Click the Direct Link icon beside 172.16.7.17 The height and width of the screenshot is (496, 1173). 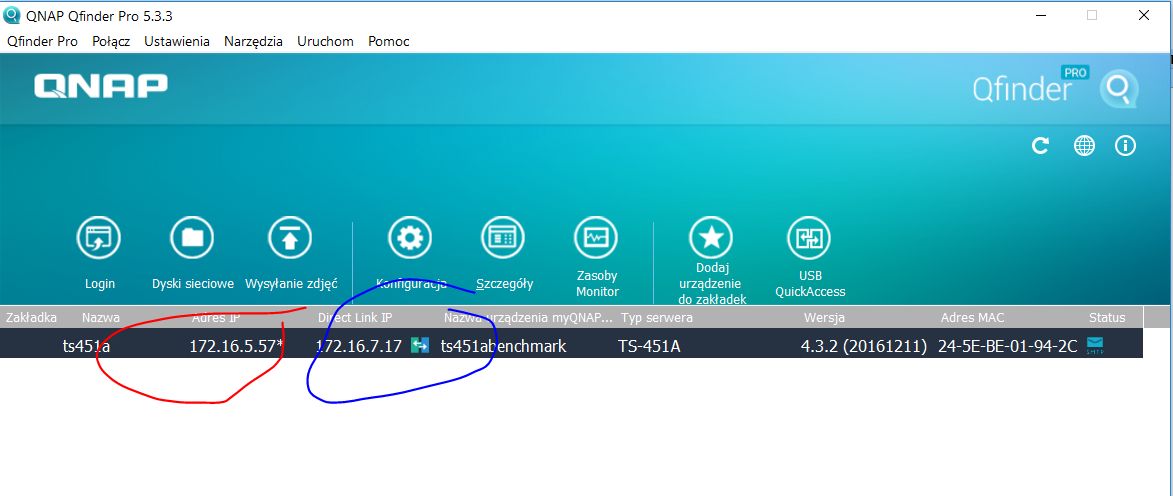click(420, 346)
